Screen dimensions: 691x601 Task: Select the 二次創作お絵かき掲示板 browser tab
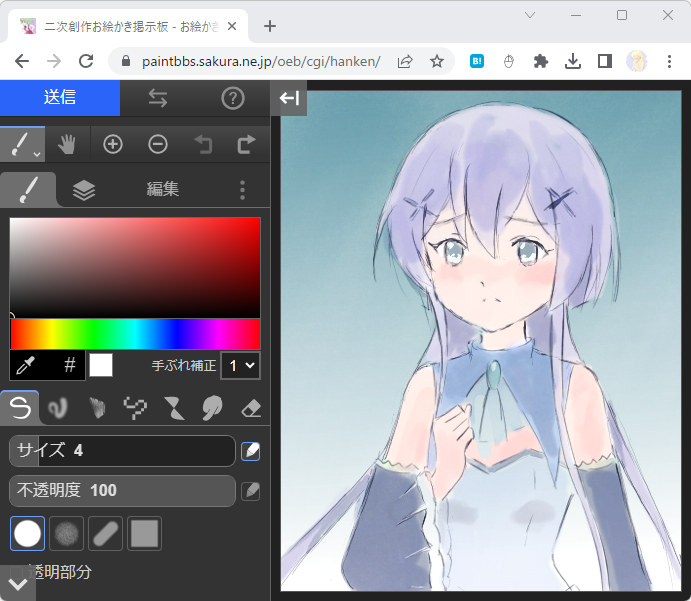pos(128,26)
